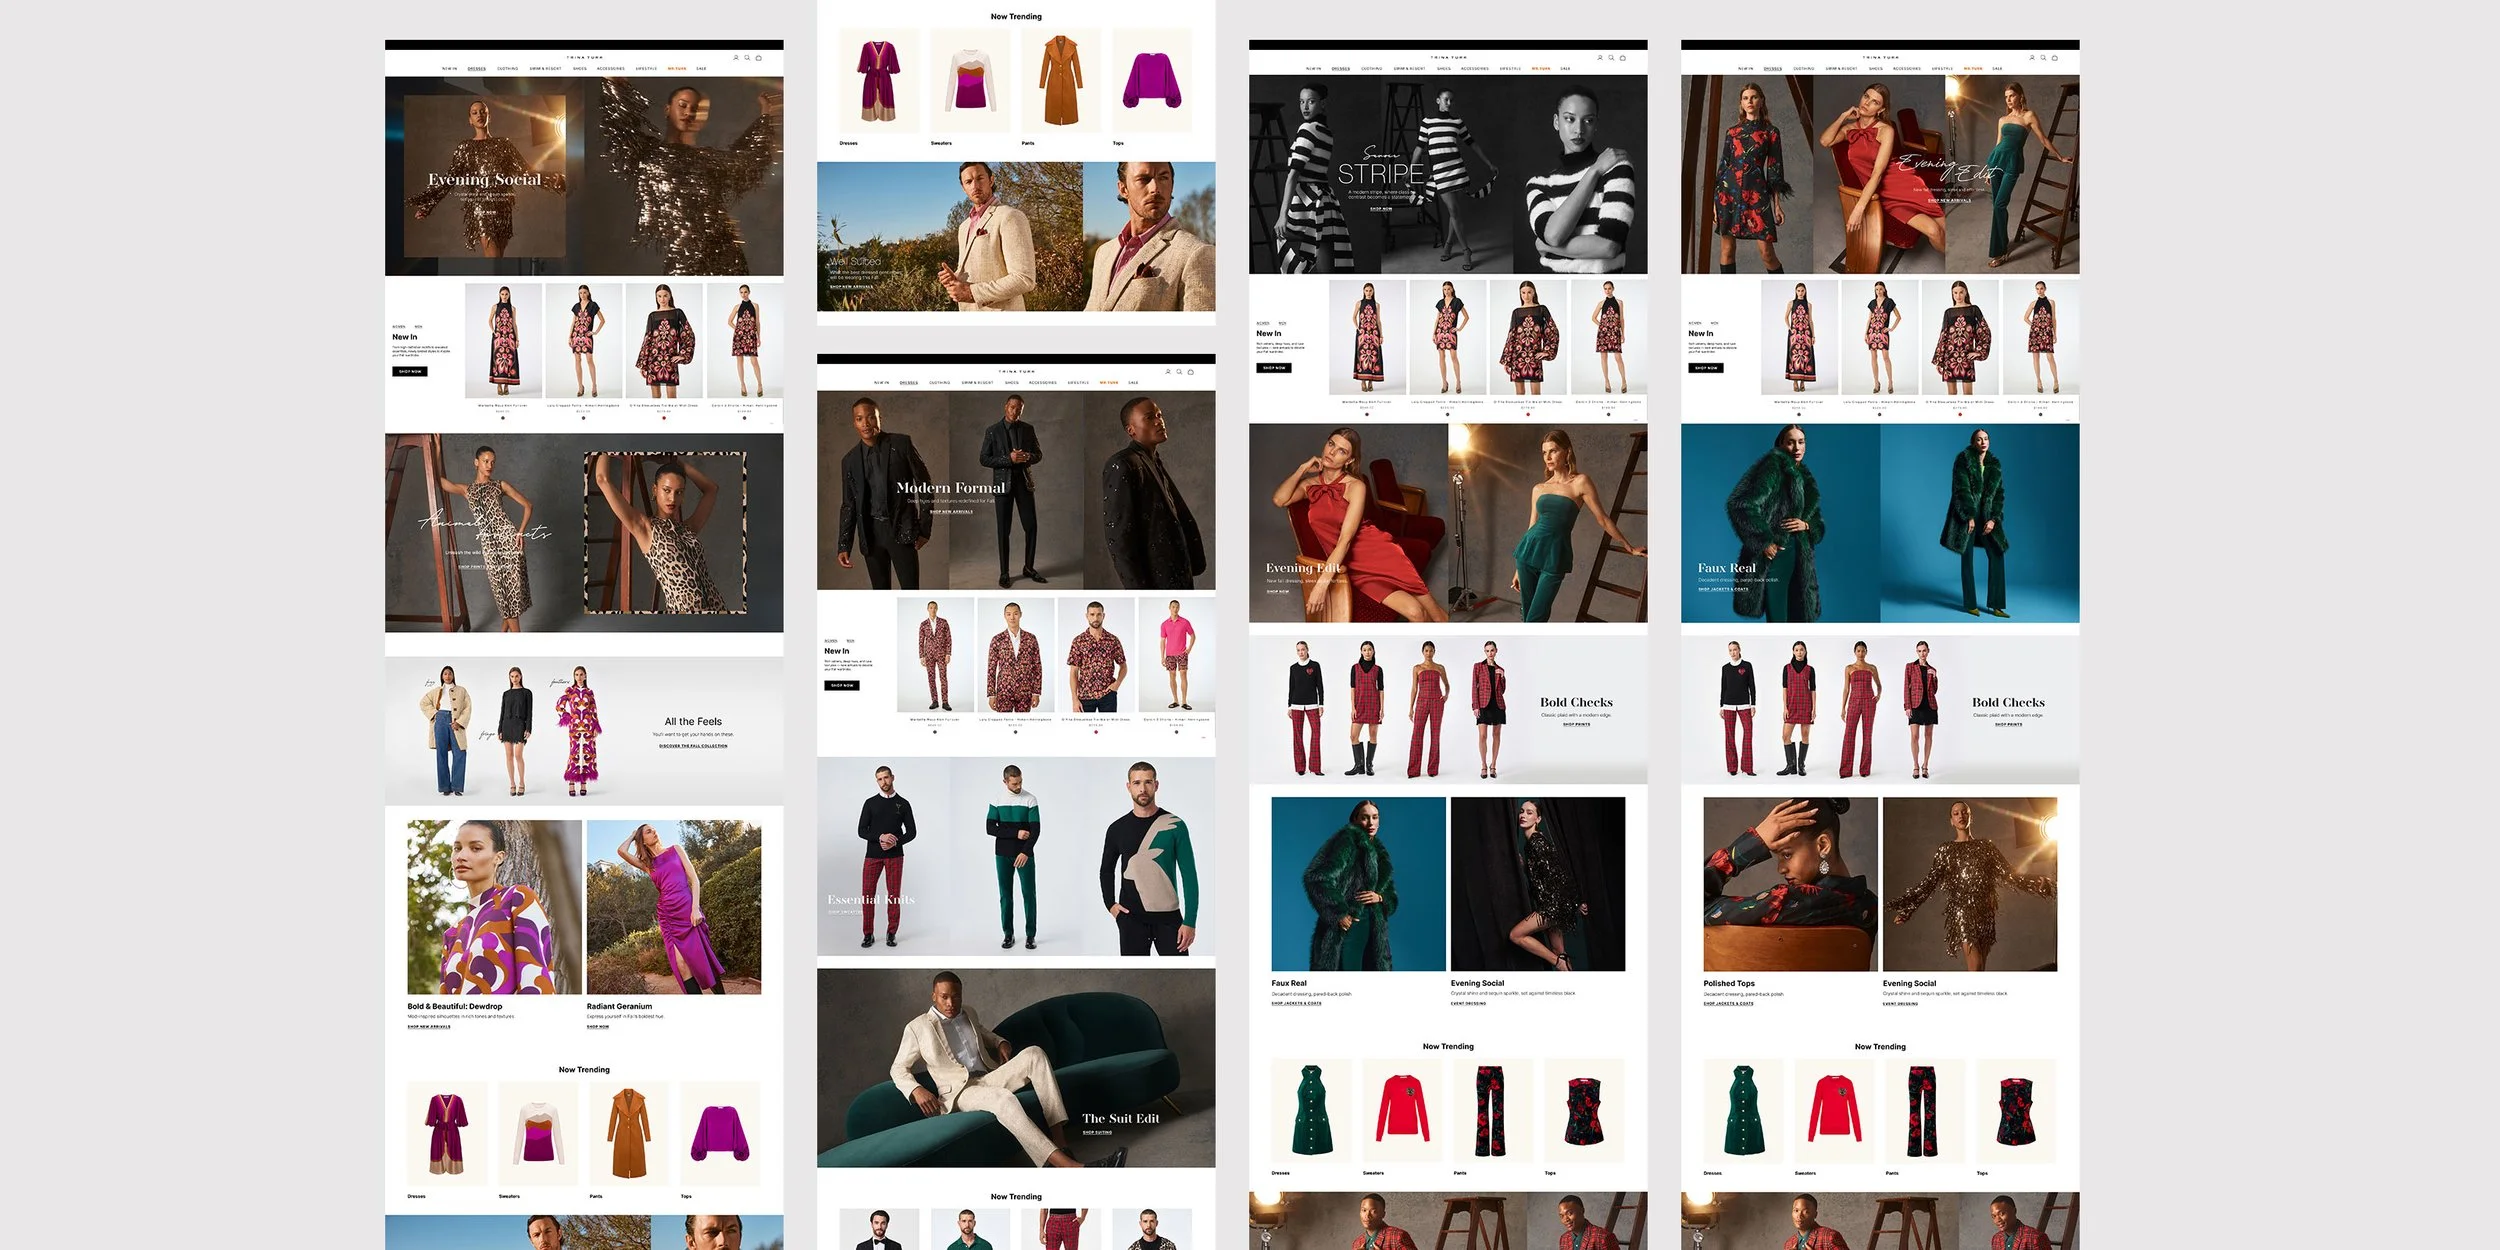The width and height of the screenshot is (2500, 1250).
Task: Click black Shop Now button under Stripe banner
Action: pyautogui.click(x=1274, y=368)
